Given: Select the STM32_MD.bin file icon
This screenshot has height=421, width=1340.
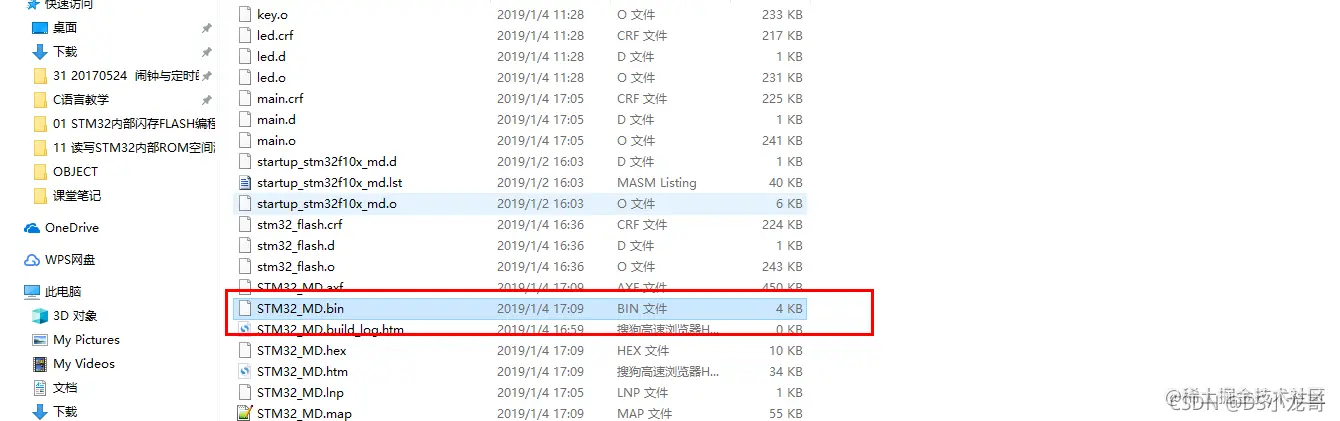Looking at the screenshot, I should point(244,309).
